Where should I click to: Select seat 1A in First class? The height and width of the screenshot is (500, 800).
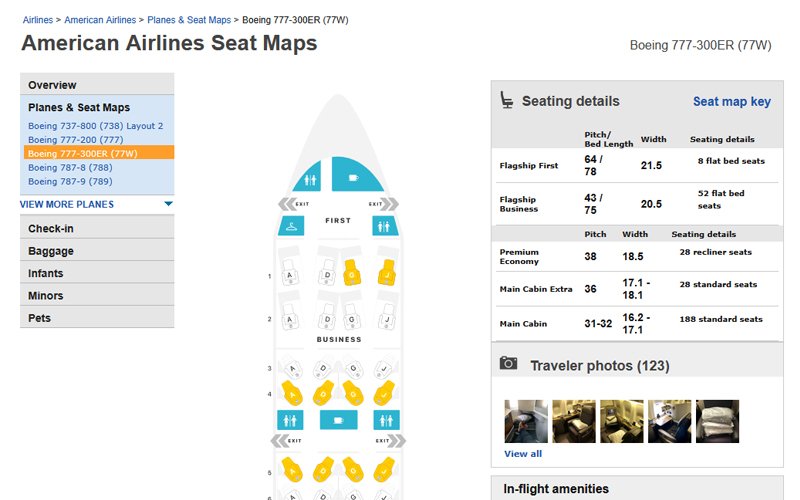coord(291,275)
